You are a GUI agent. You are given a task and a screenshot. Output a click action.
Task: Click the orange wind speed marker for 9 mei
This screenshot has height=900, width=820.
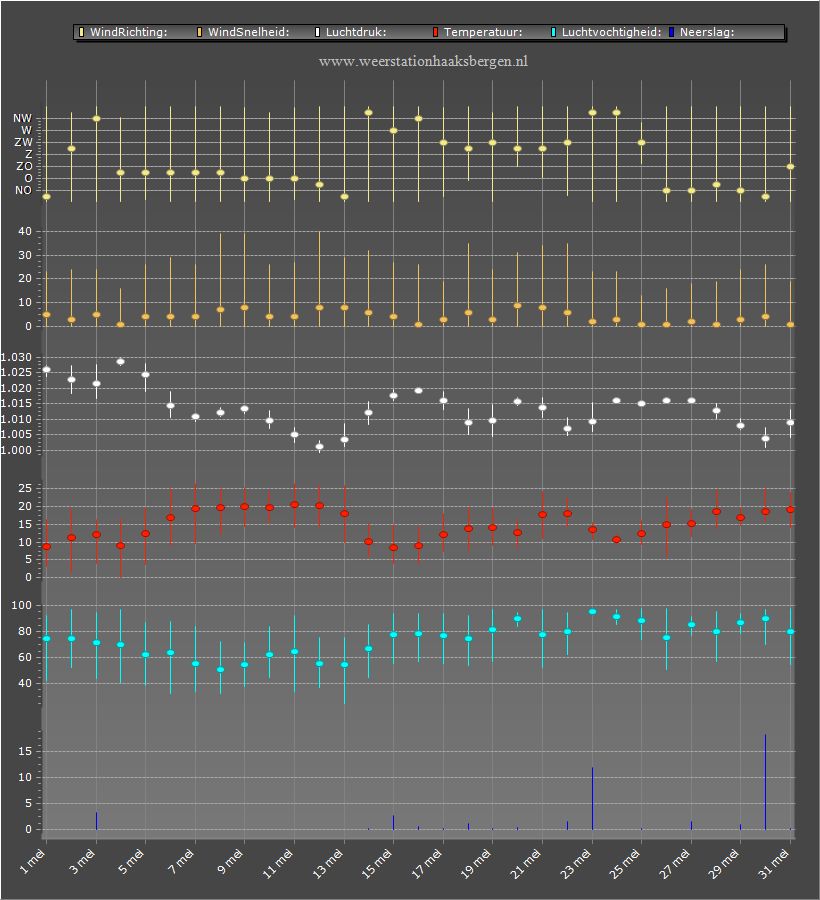coord(244,308)
